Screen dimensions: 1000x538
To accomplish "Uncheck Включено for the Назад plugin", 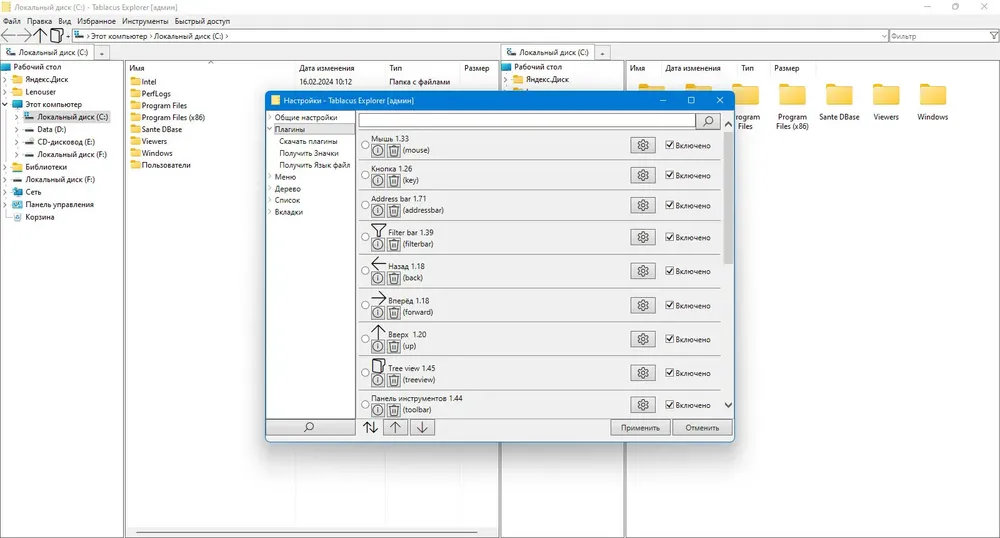I will pos(670,271).
